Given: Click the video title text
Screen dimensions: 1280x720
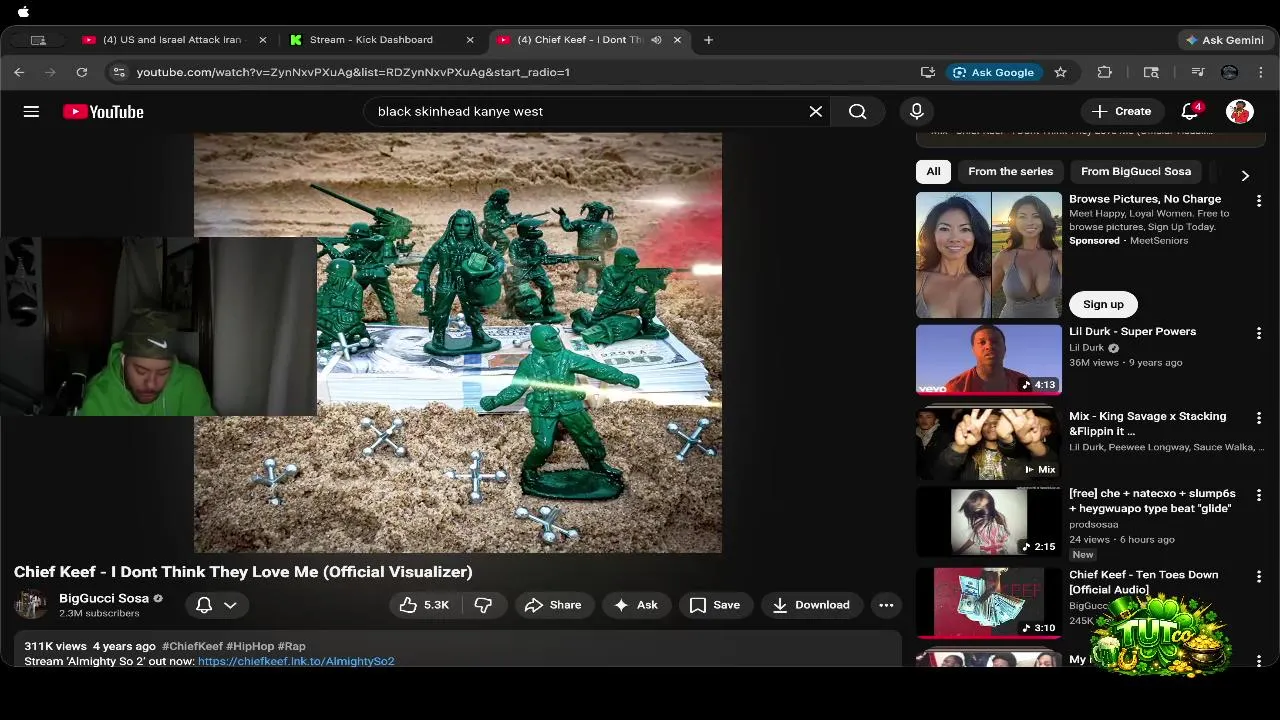Looking at the screenshot, I should pyautogui.click(x=243, y=572).
